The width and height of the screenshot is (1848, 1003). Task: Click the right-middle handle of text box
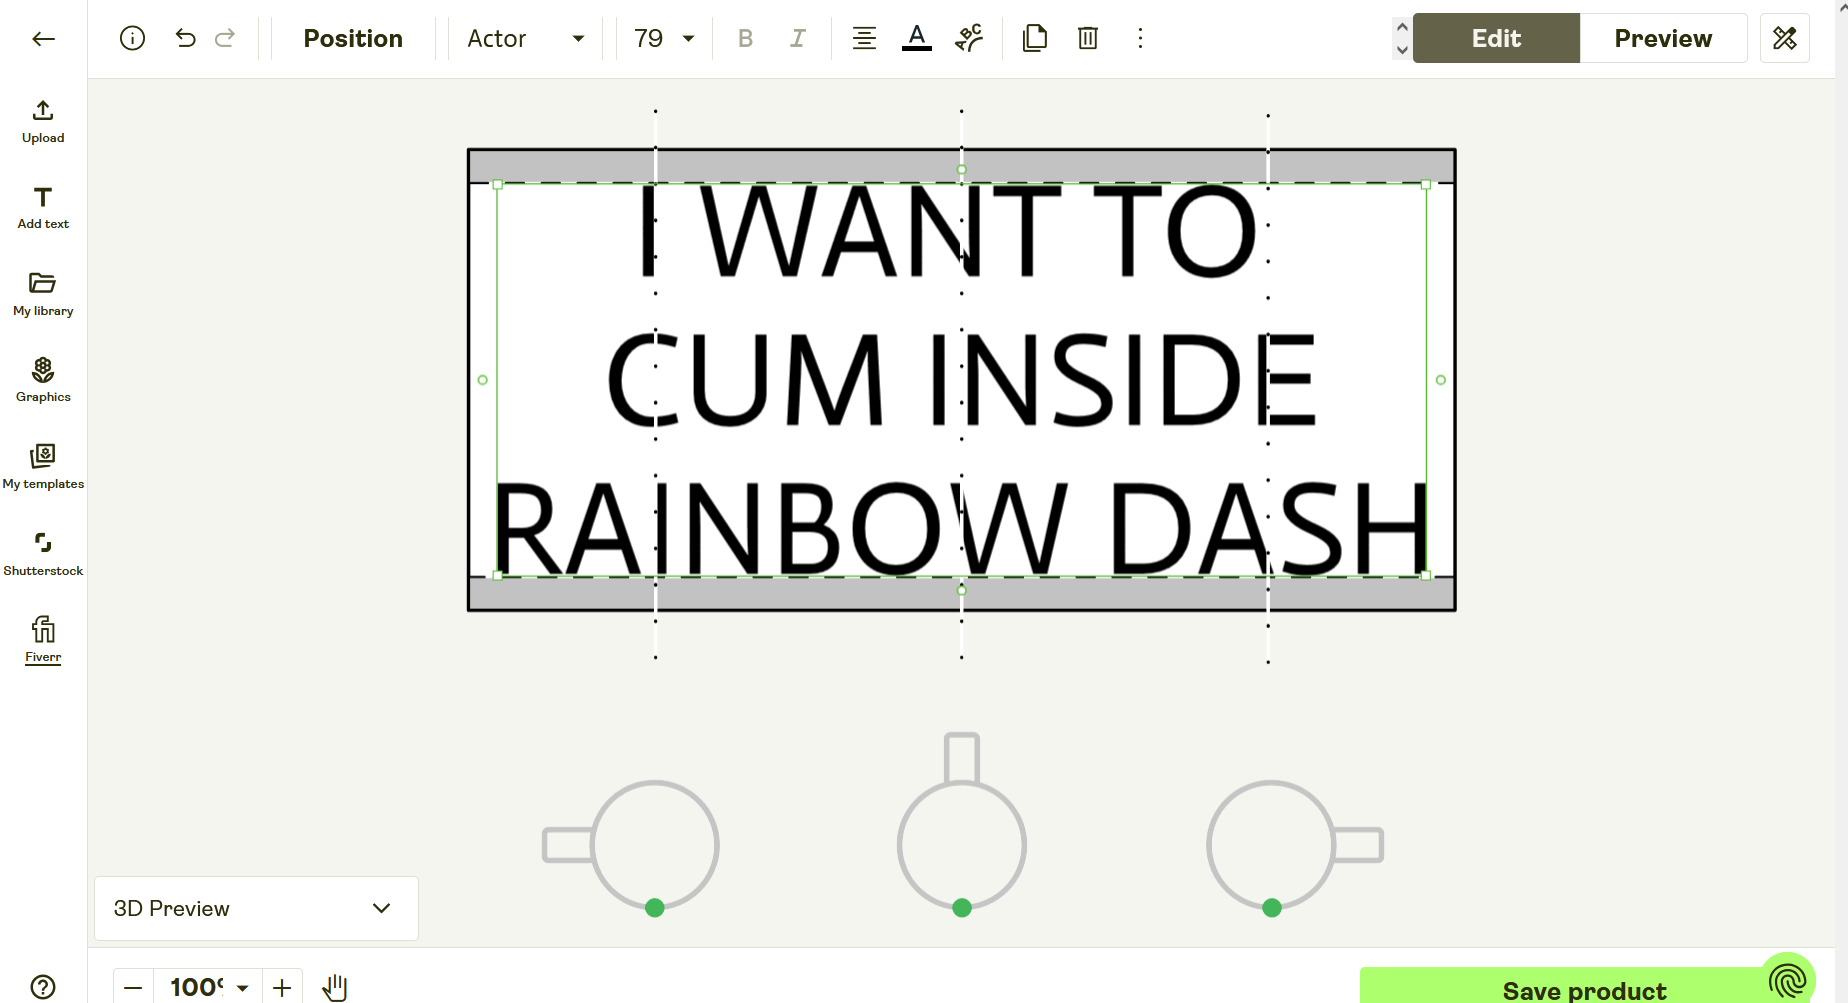tap(1440, 380)
